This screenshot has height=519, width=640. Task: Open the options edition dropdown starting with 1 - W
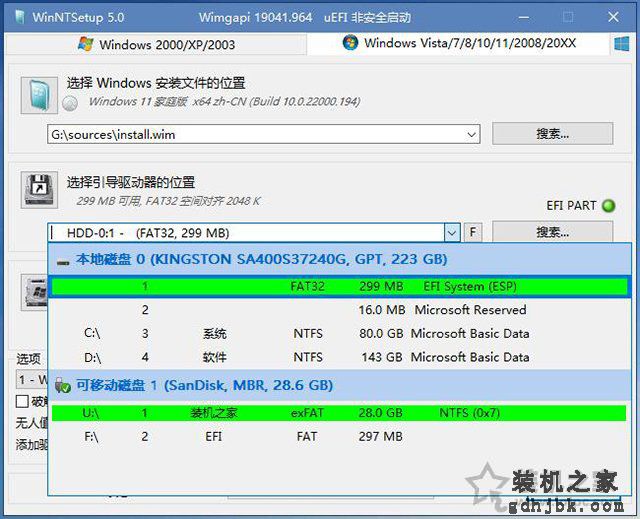pyautogui.click(x=32, y=380)
